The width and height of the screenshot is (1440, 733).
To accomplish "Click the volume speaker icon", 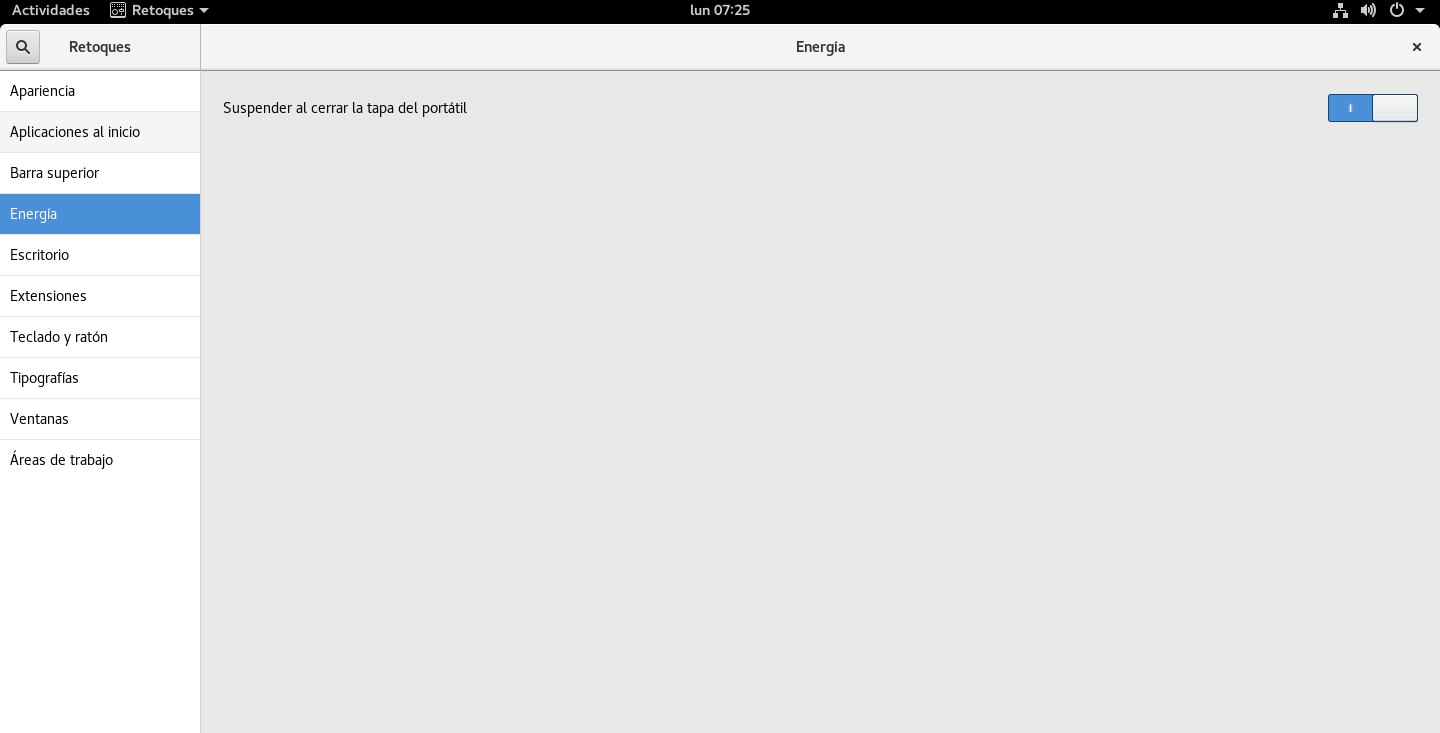I will [1369, 11].
